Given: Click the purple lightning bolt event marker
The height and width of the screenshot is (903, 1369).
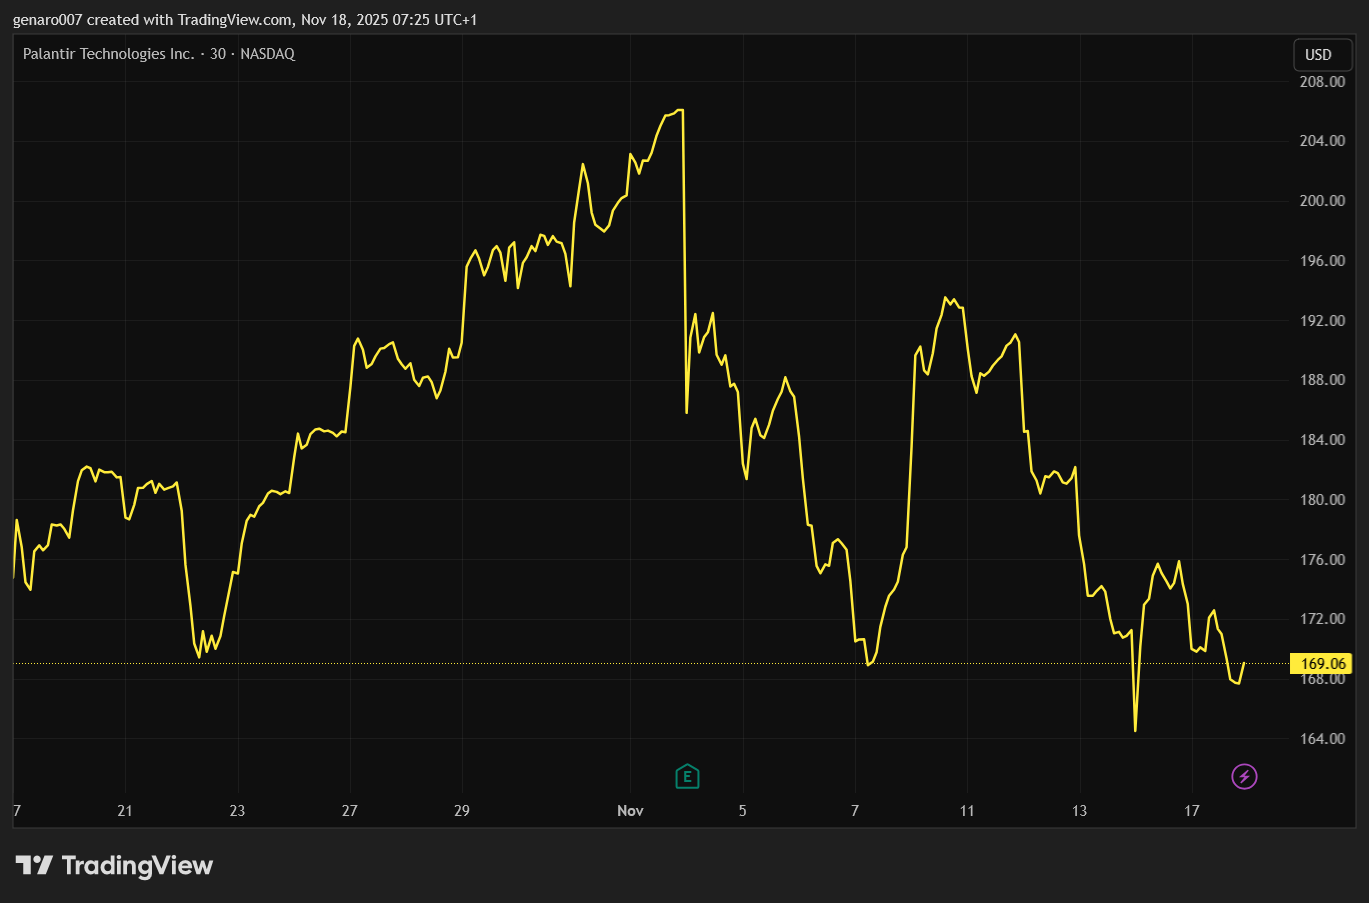Looking at the screenshot, I should click(1244, 776).
